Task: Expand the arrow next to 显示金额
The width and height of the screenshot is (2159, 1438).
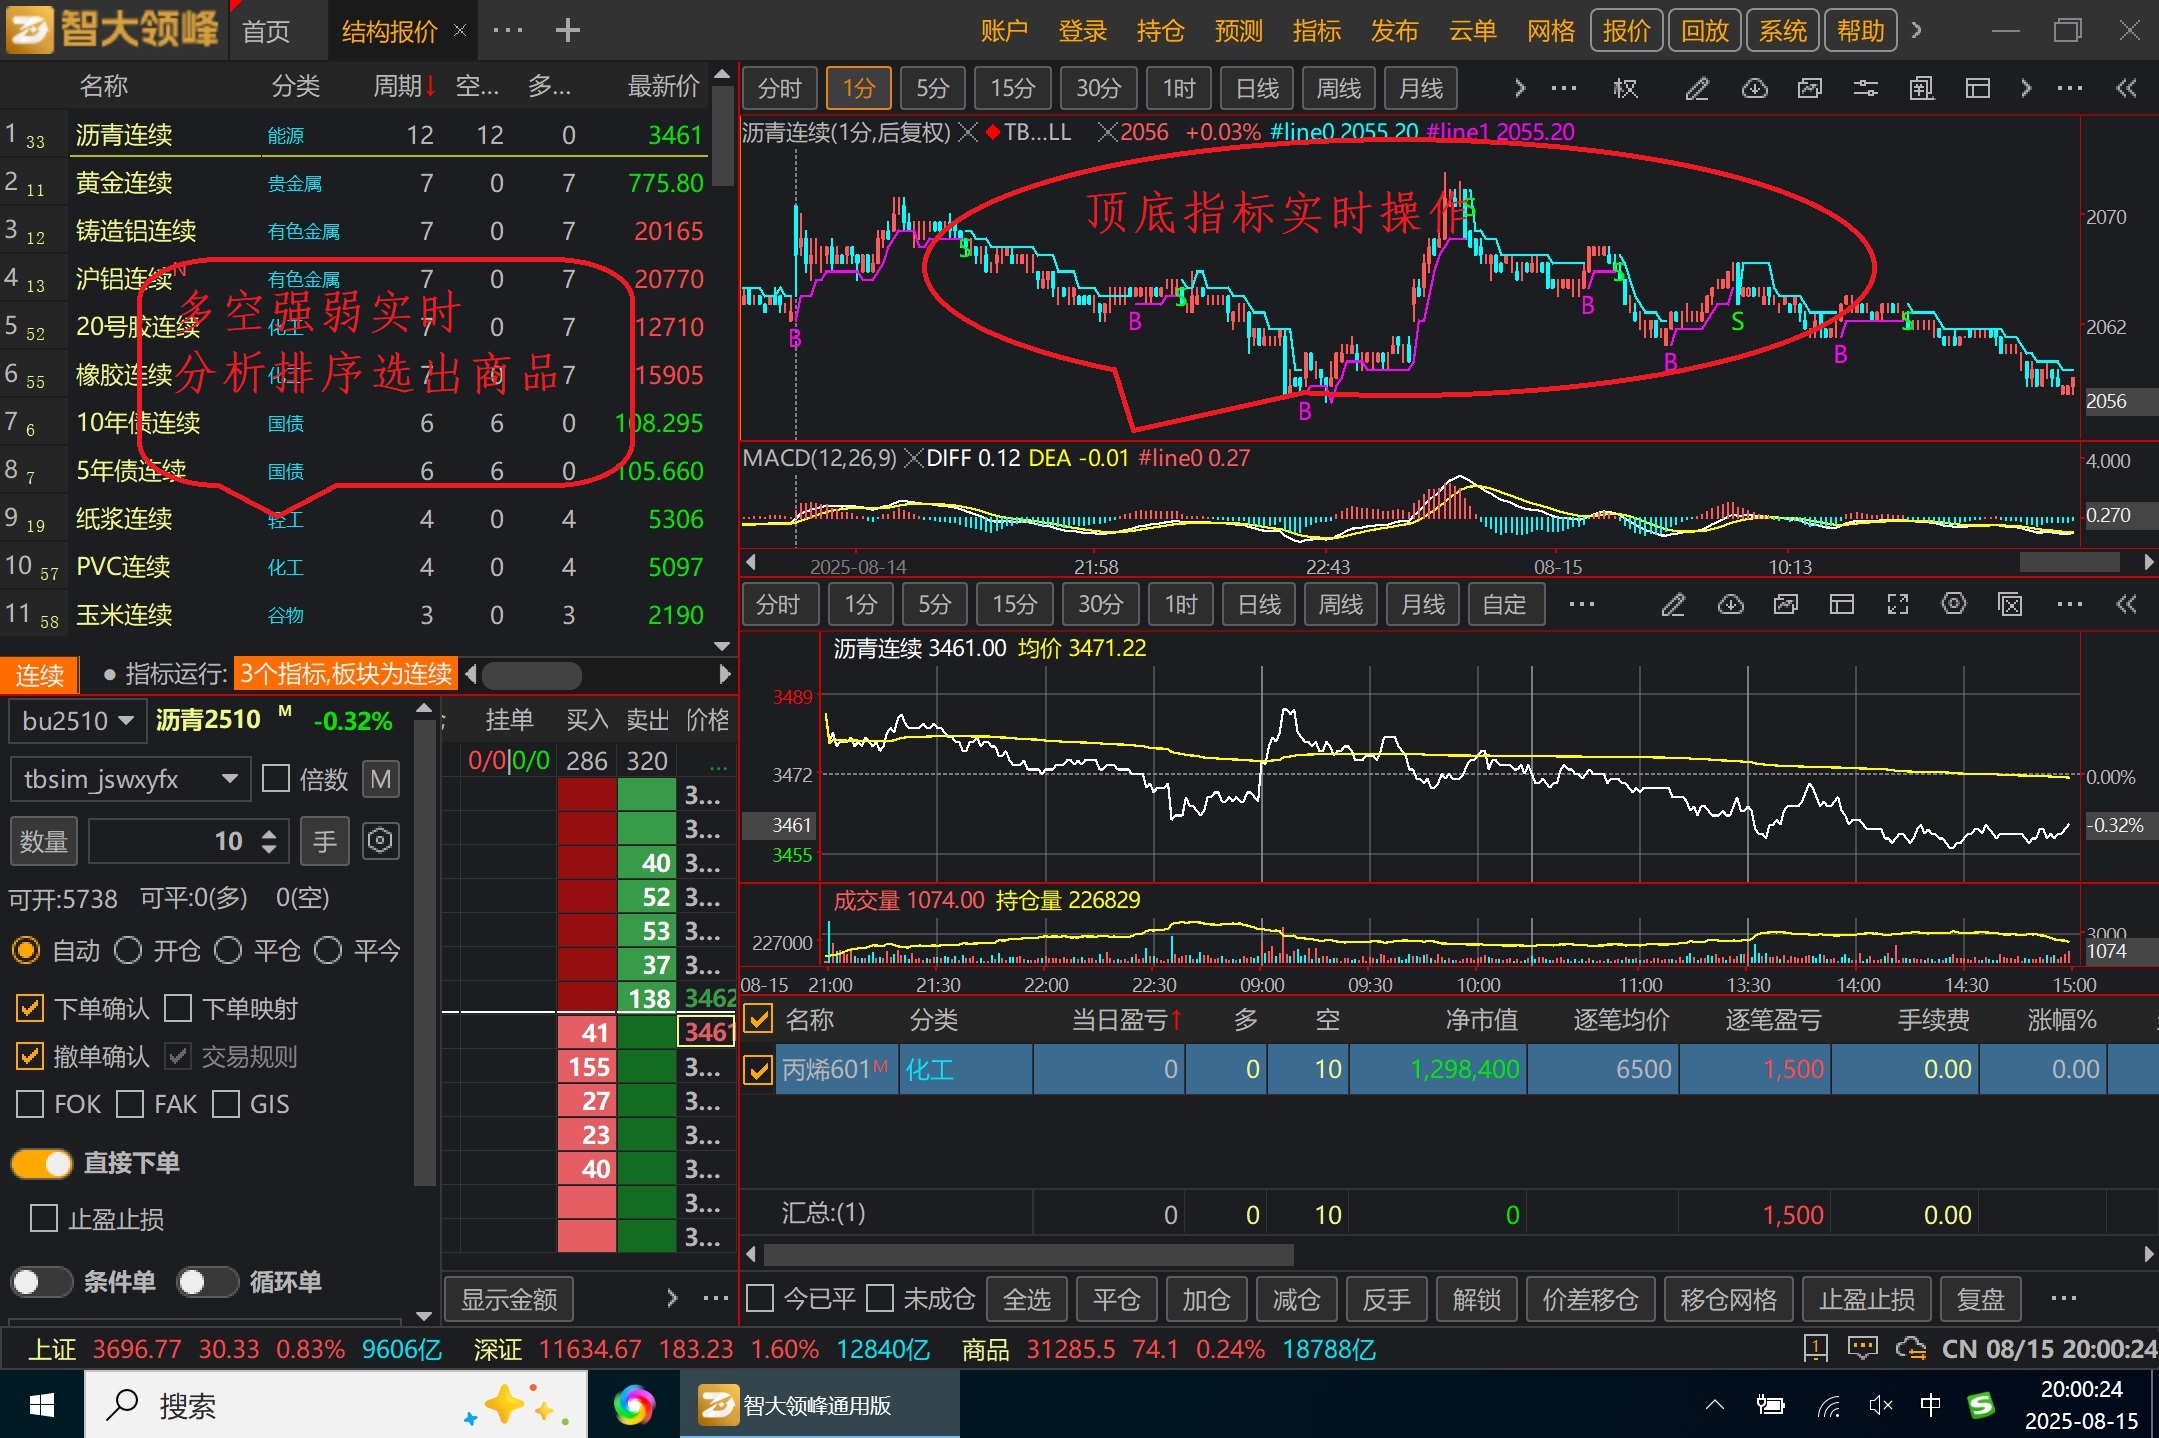Action: 672,1299
